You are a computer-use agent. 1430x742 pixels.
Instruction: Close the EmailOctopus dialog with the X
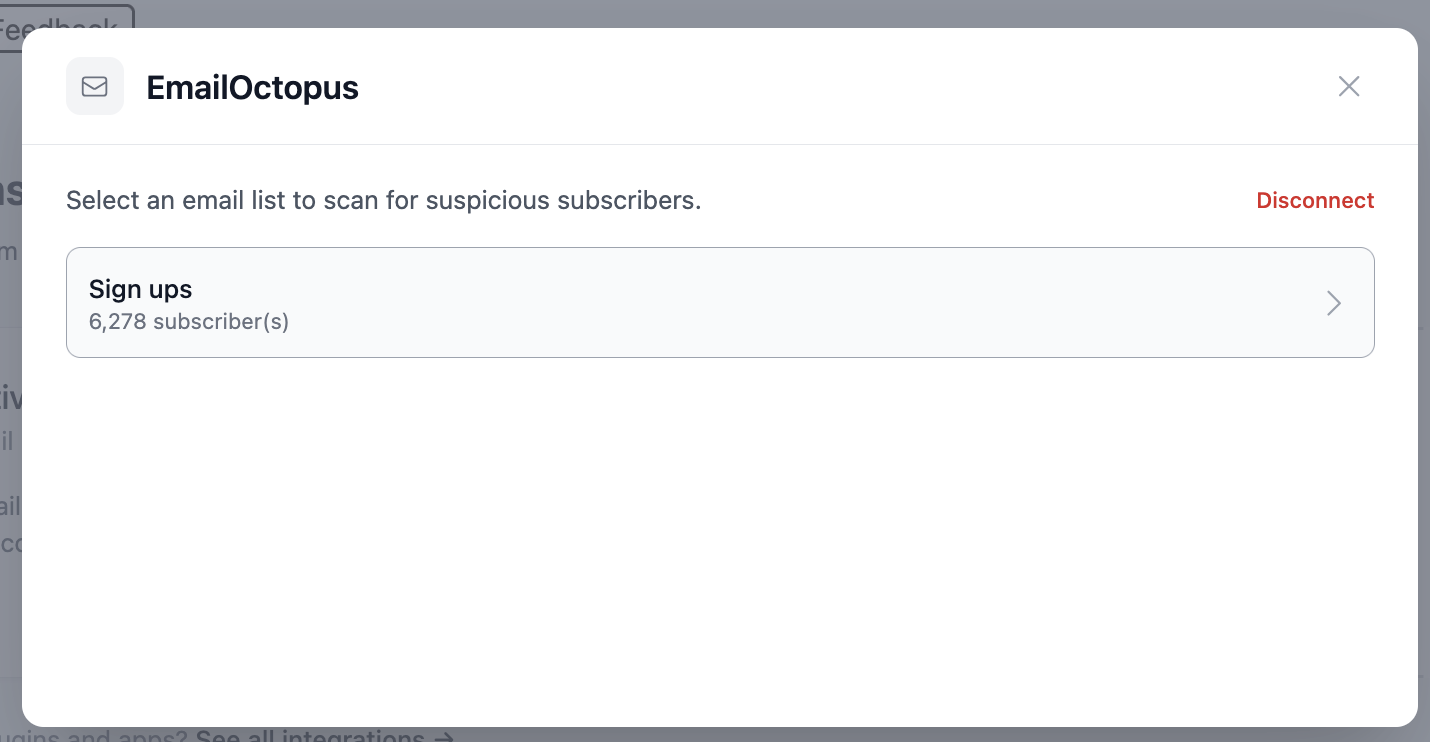tap(1349, 86)
